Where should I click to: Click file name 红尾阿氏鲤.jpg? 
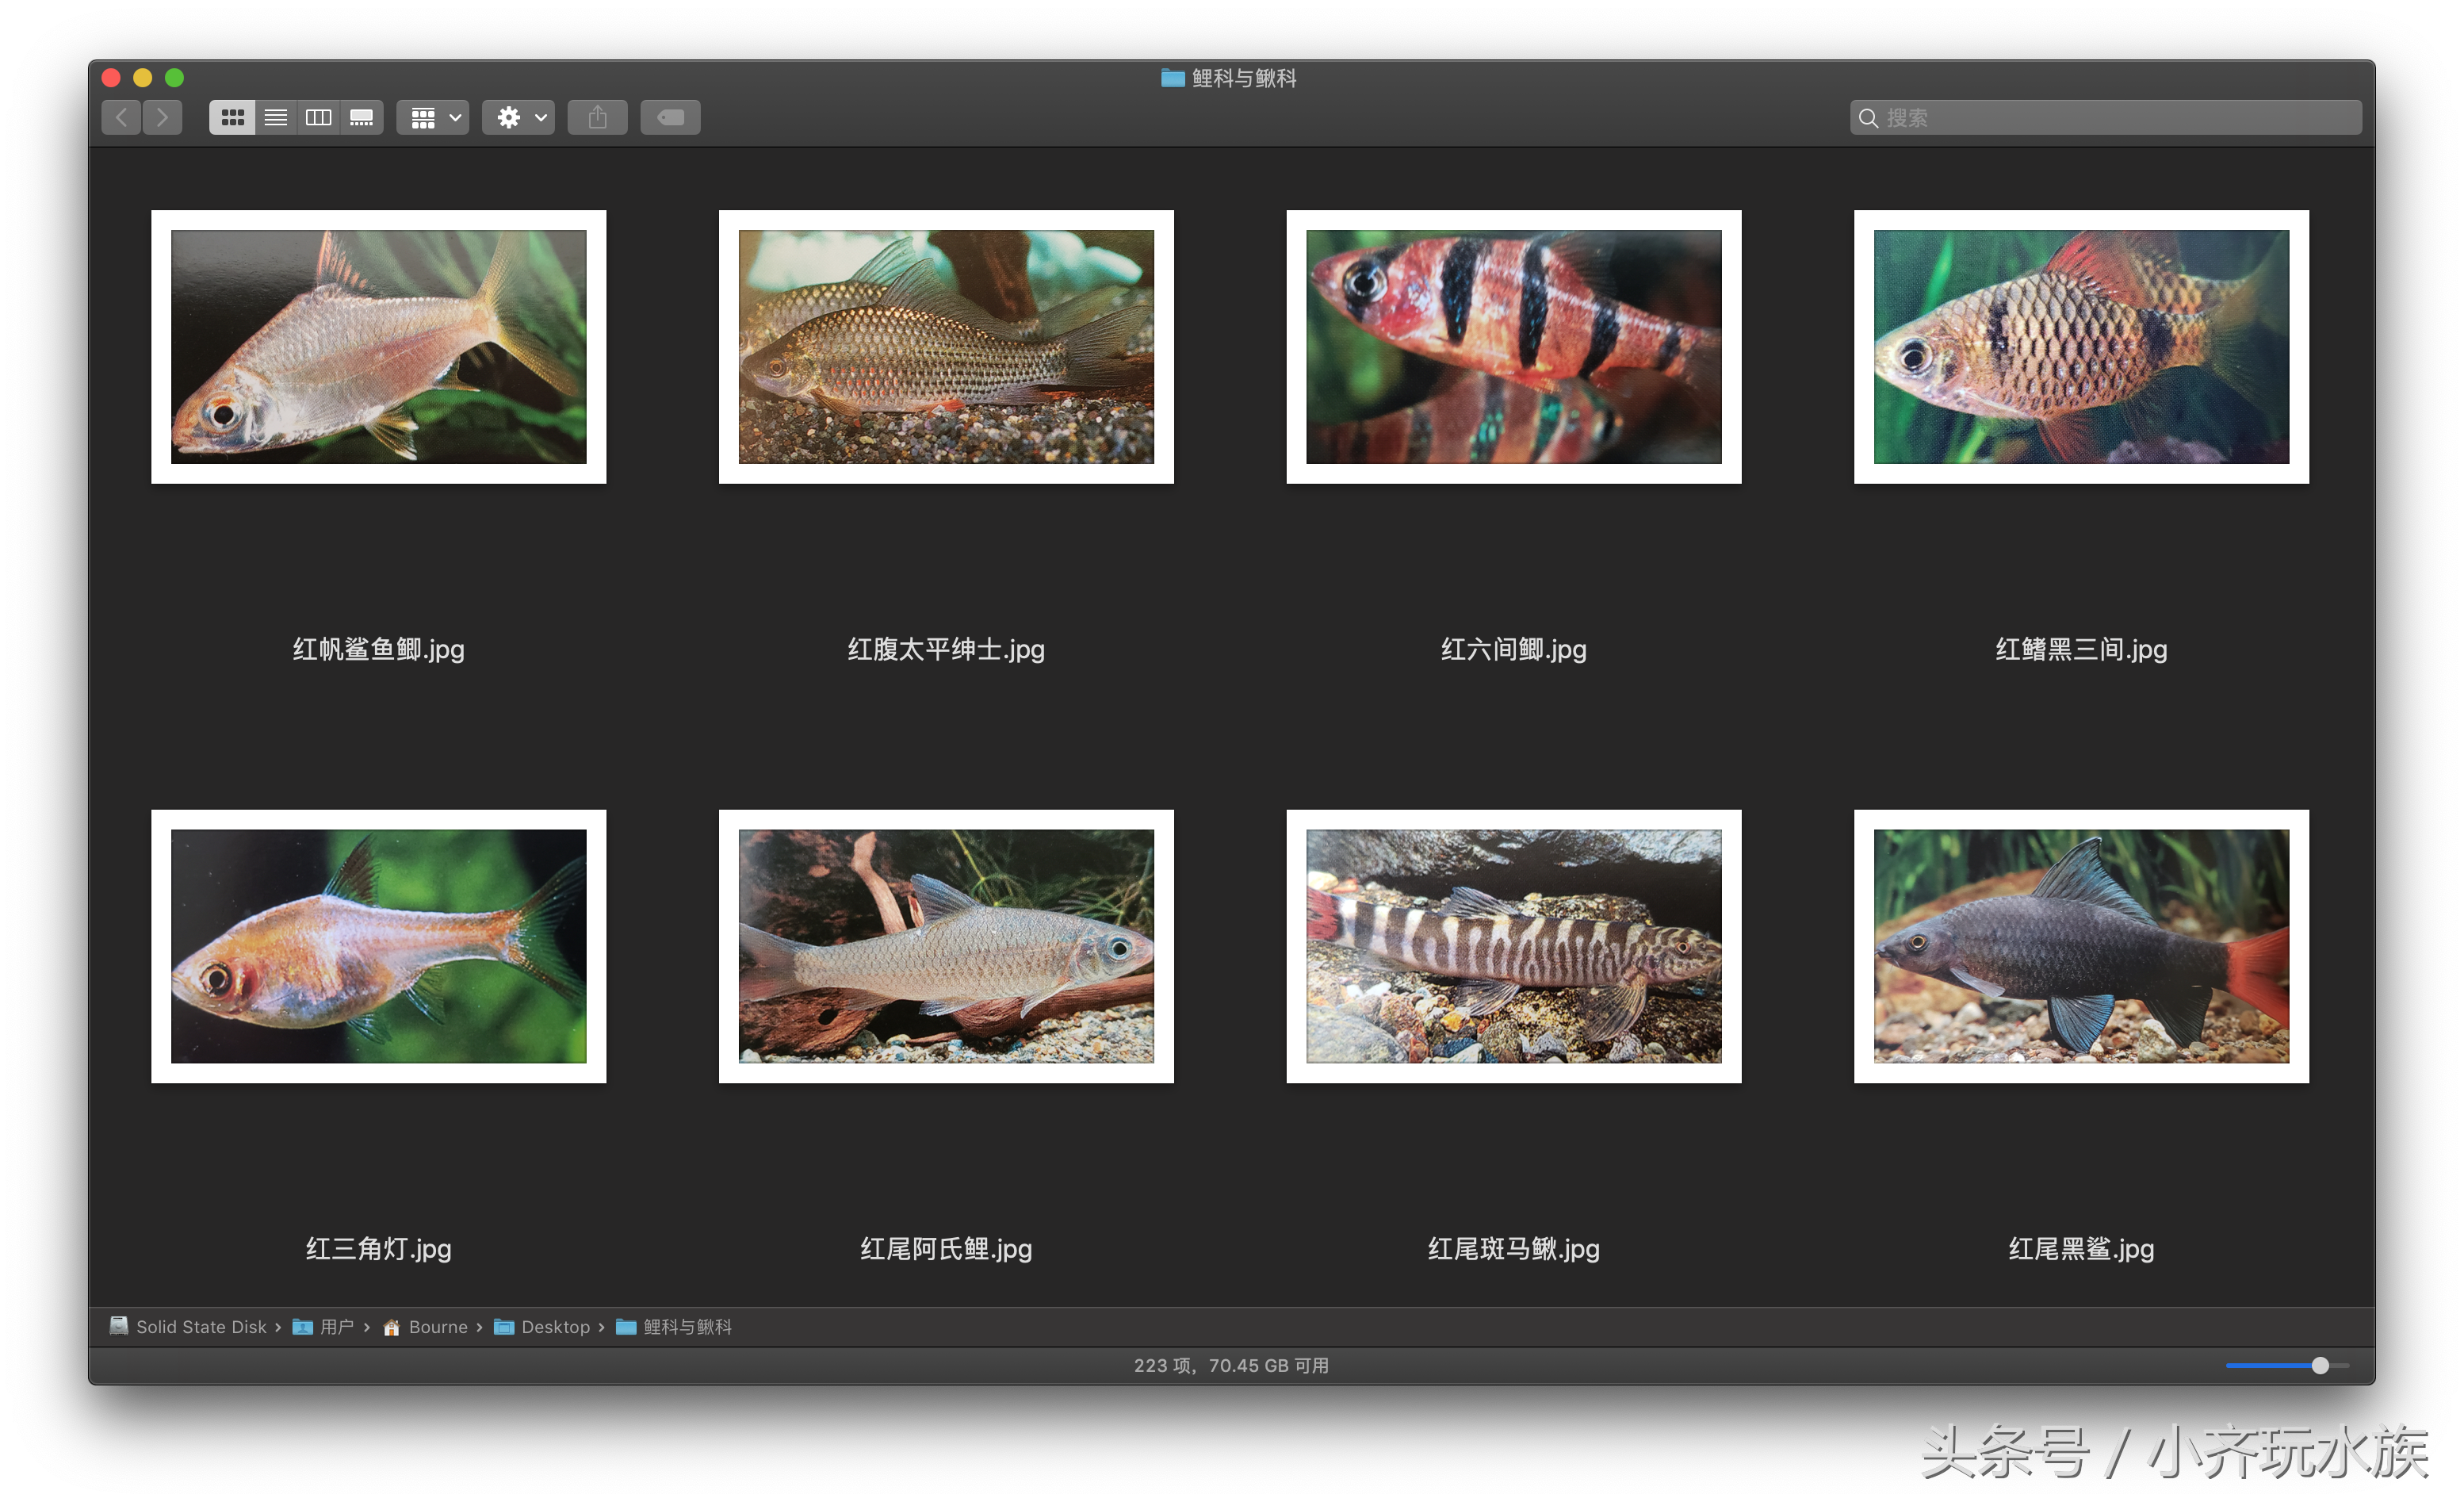coord(946,1249)
